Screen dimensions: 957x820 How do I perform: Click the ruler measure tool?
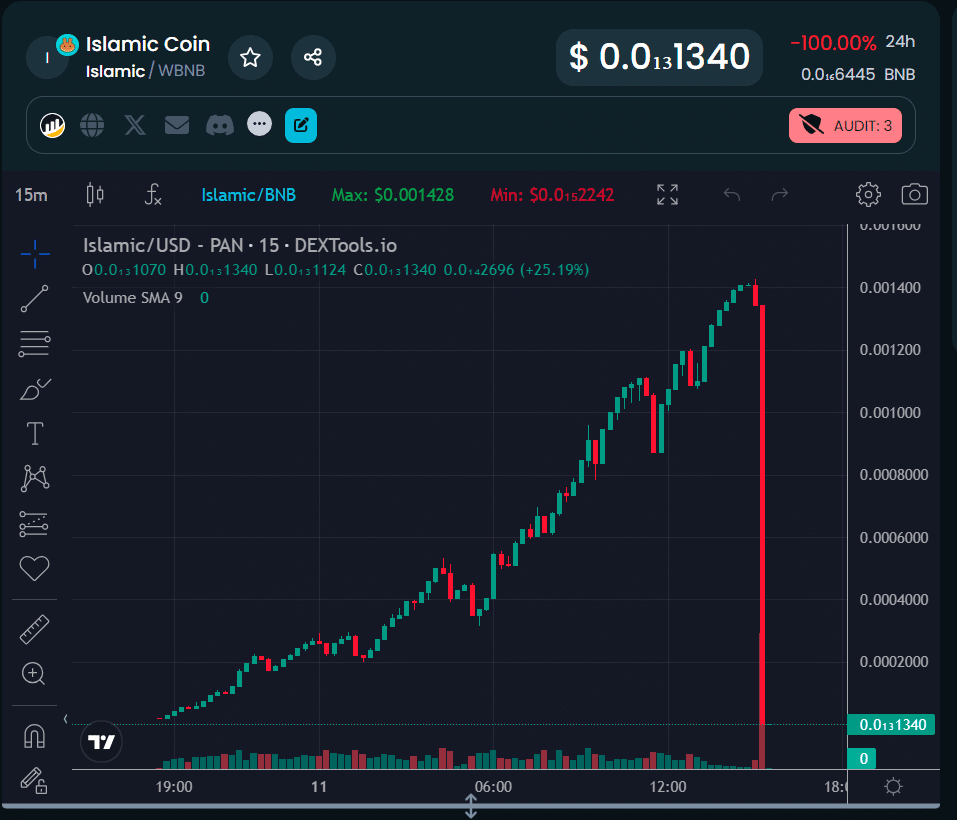pyautogui.click(x=35, y=629)
